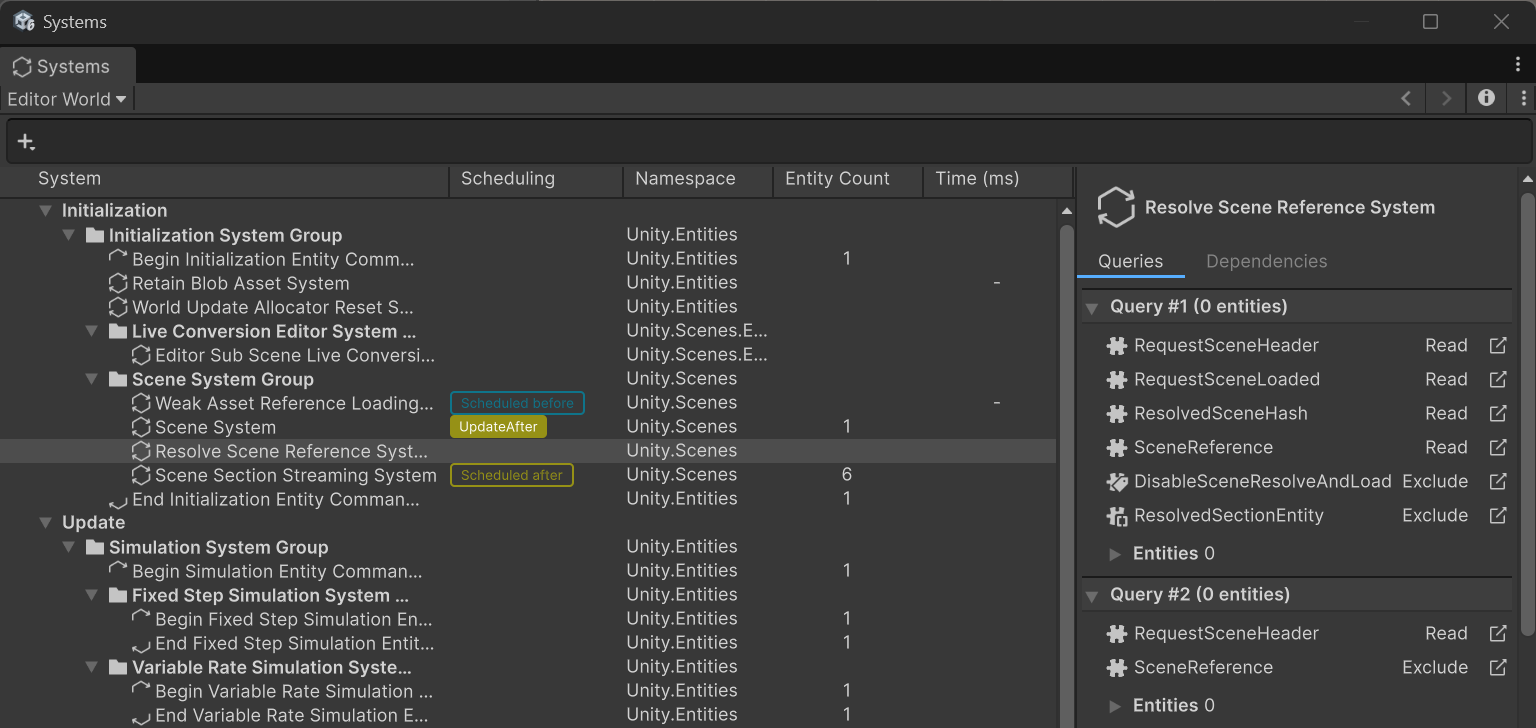Select Begin Variable Rate Simulation system
This screenshot has height=728, width=1536.
(528, 691)
